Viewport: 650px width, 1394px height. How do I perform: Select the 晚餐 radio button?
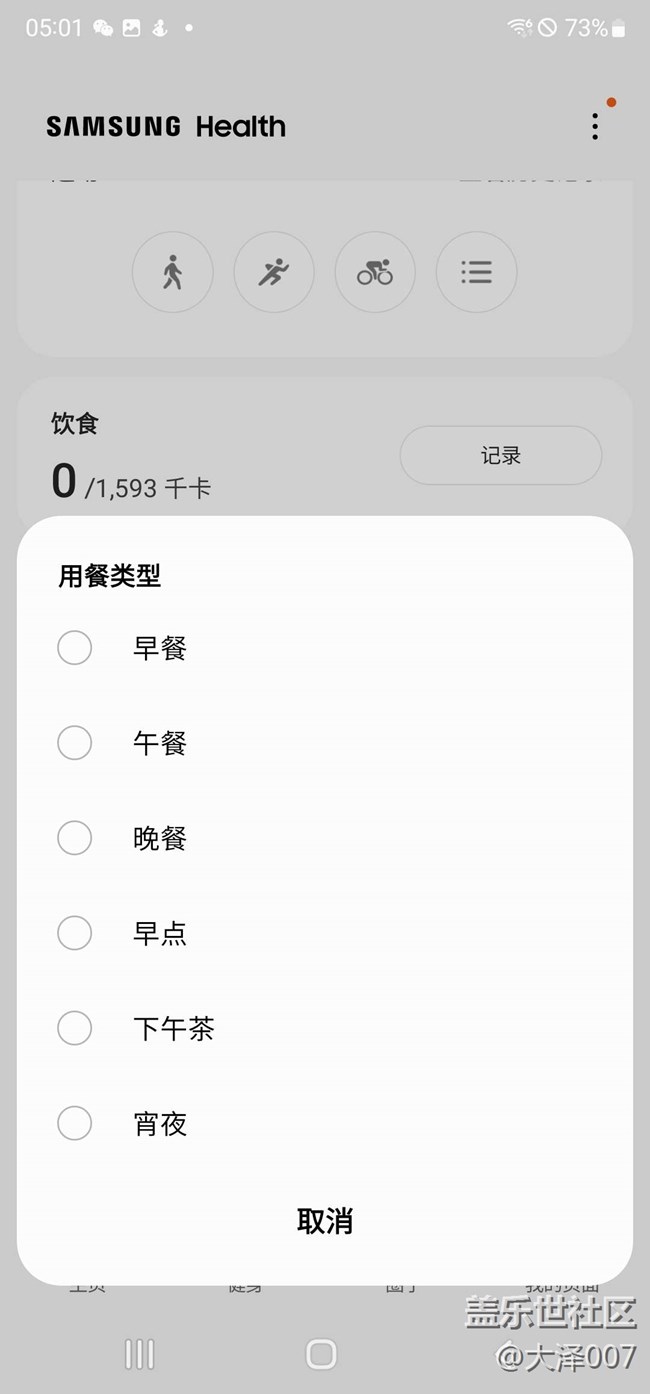pos(75,838)
